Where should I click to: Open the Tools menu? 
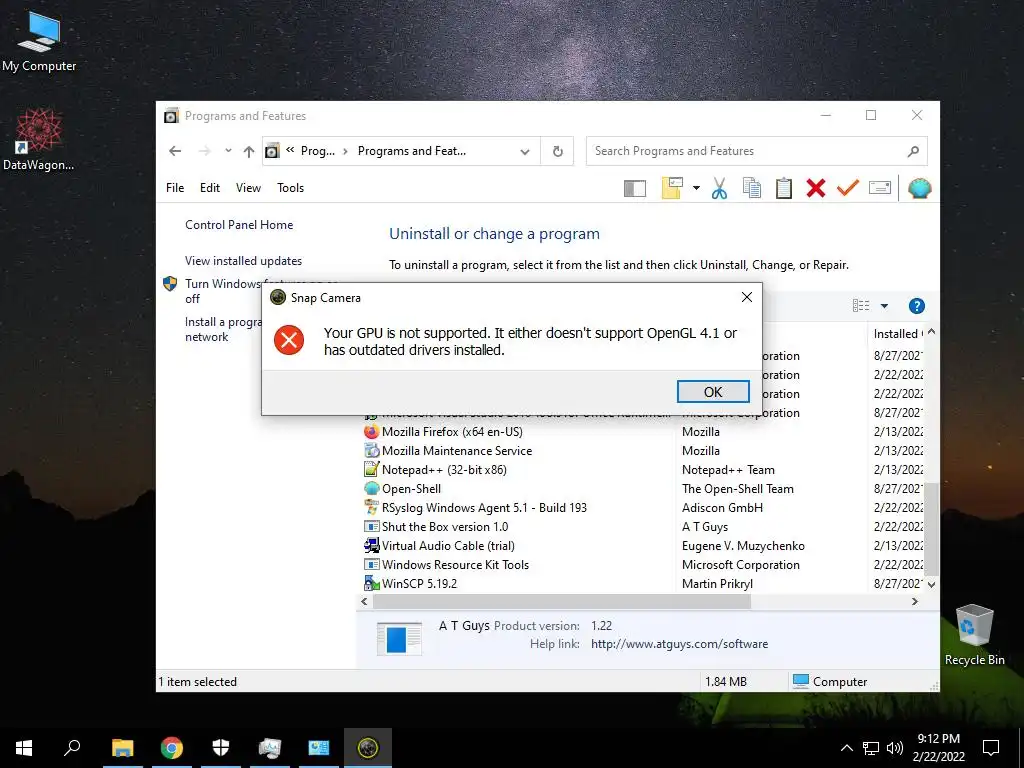[291, 188]
